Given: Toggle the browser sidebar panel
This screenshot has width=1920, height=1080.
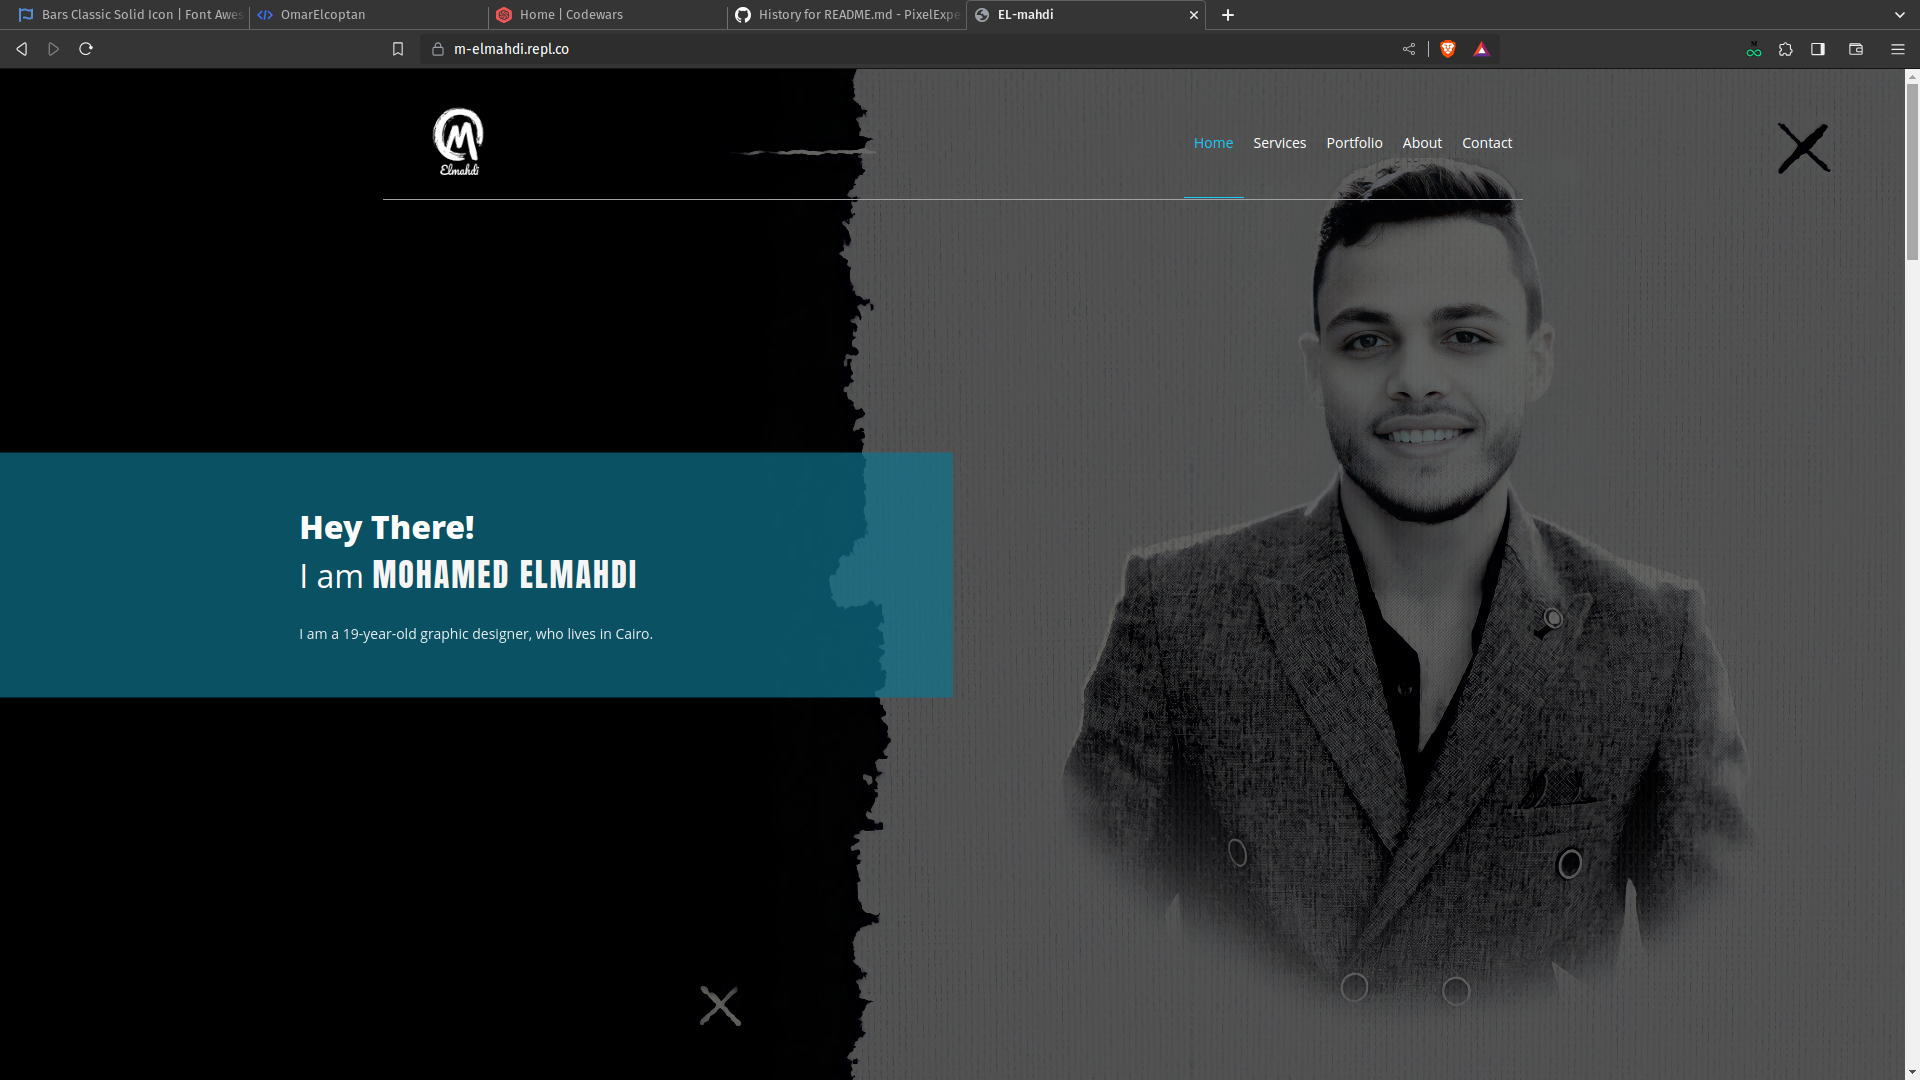Looking at the screenshot, I should tap(1818, 49).
